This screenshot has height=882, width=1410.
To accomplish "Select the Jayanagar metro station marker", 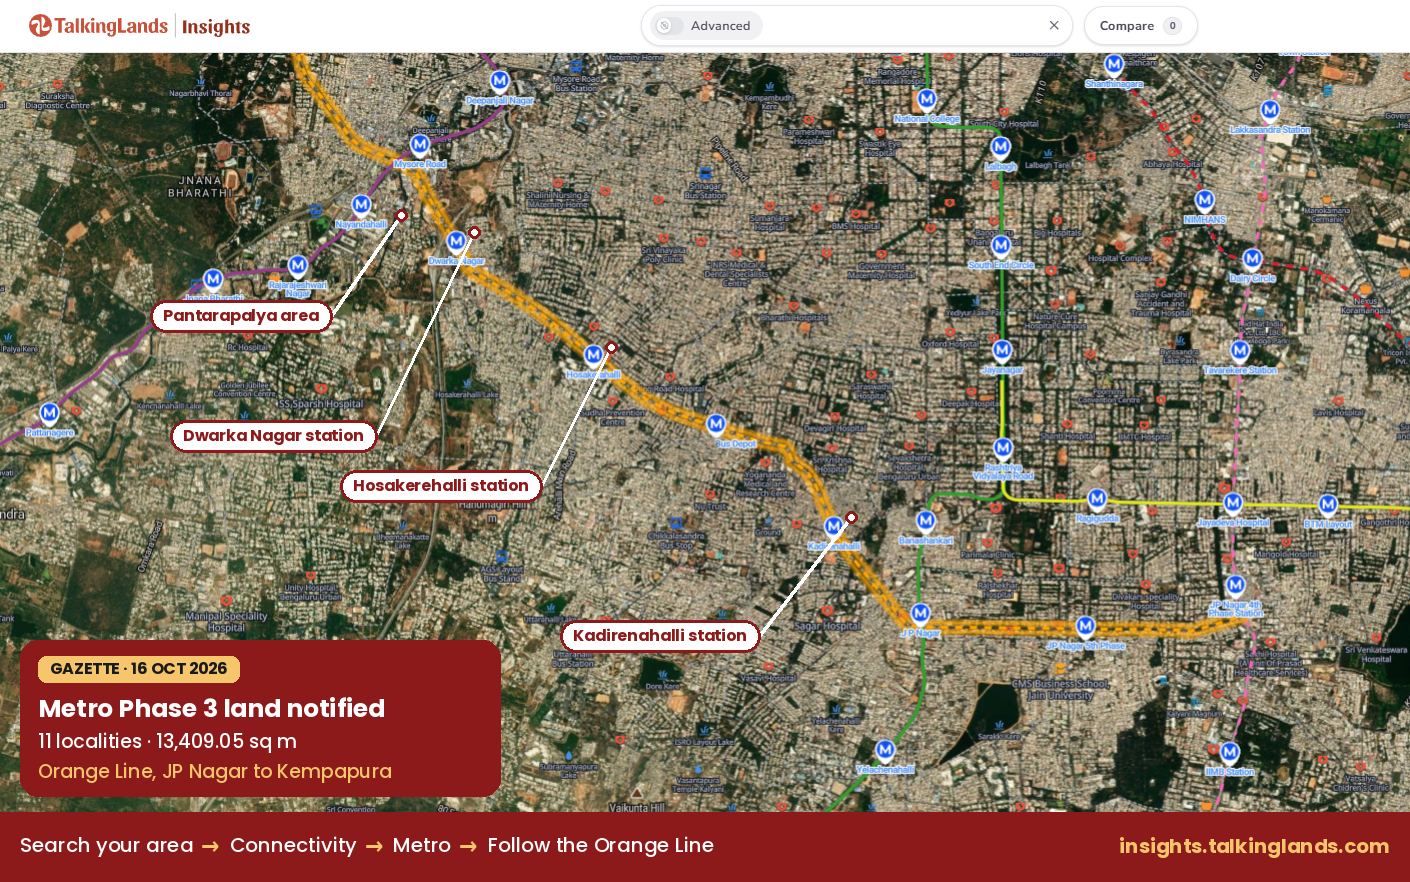I will (x=1002, y=350).
